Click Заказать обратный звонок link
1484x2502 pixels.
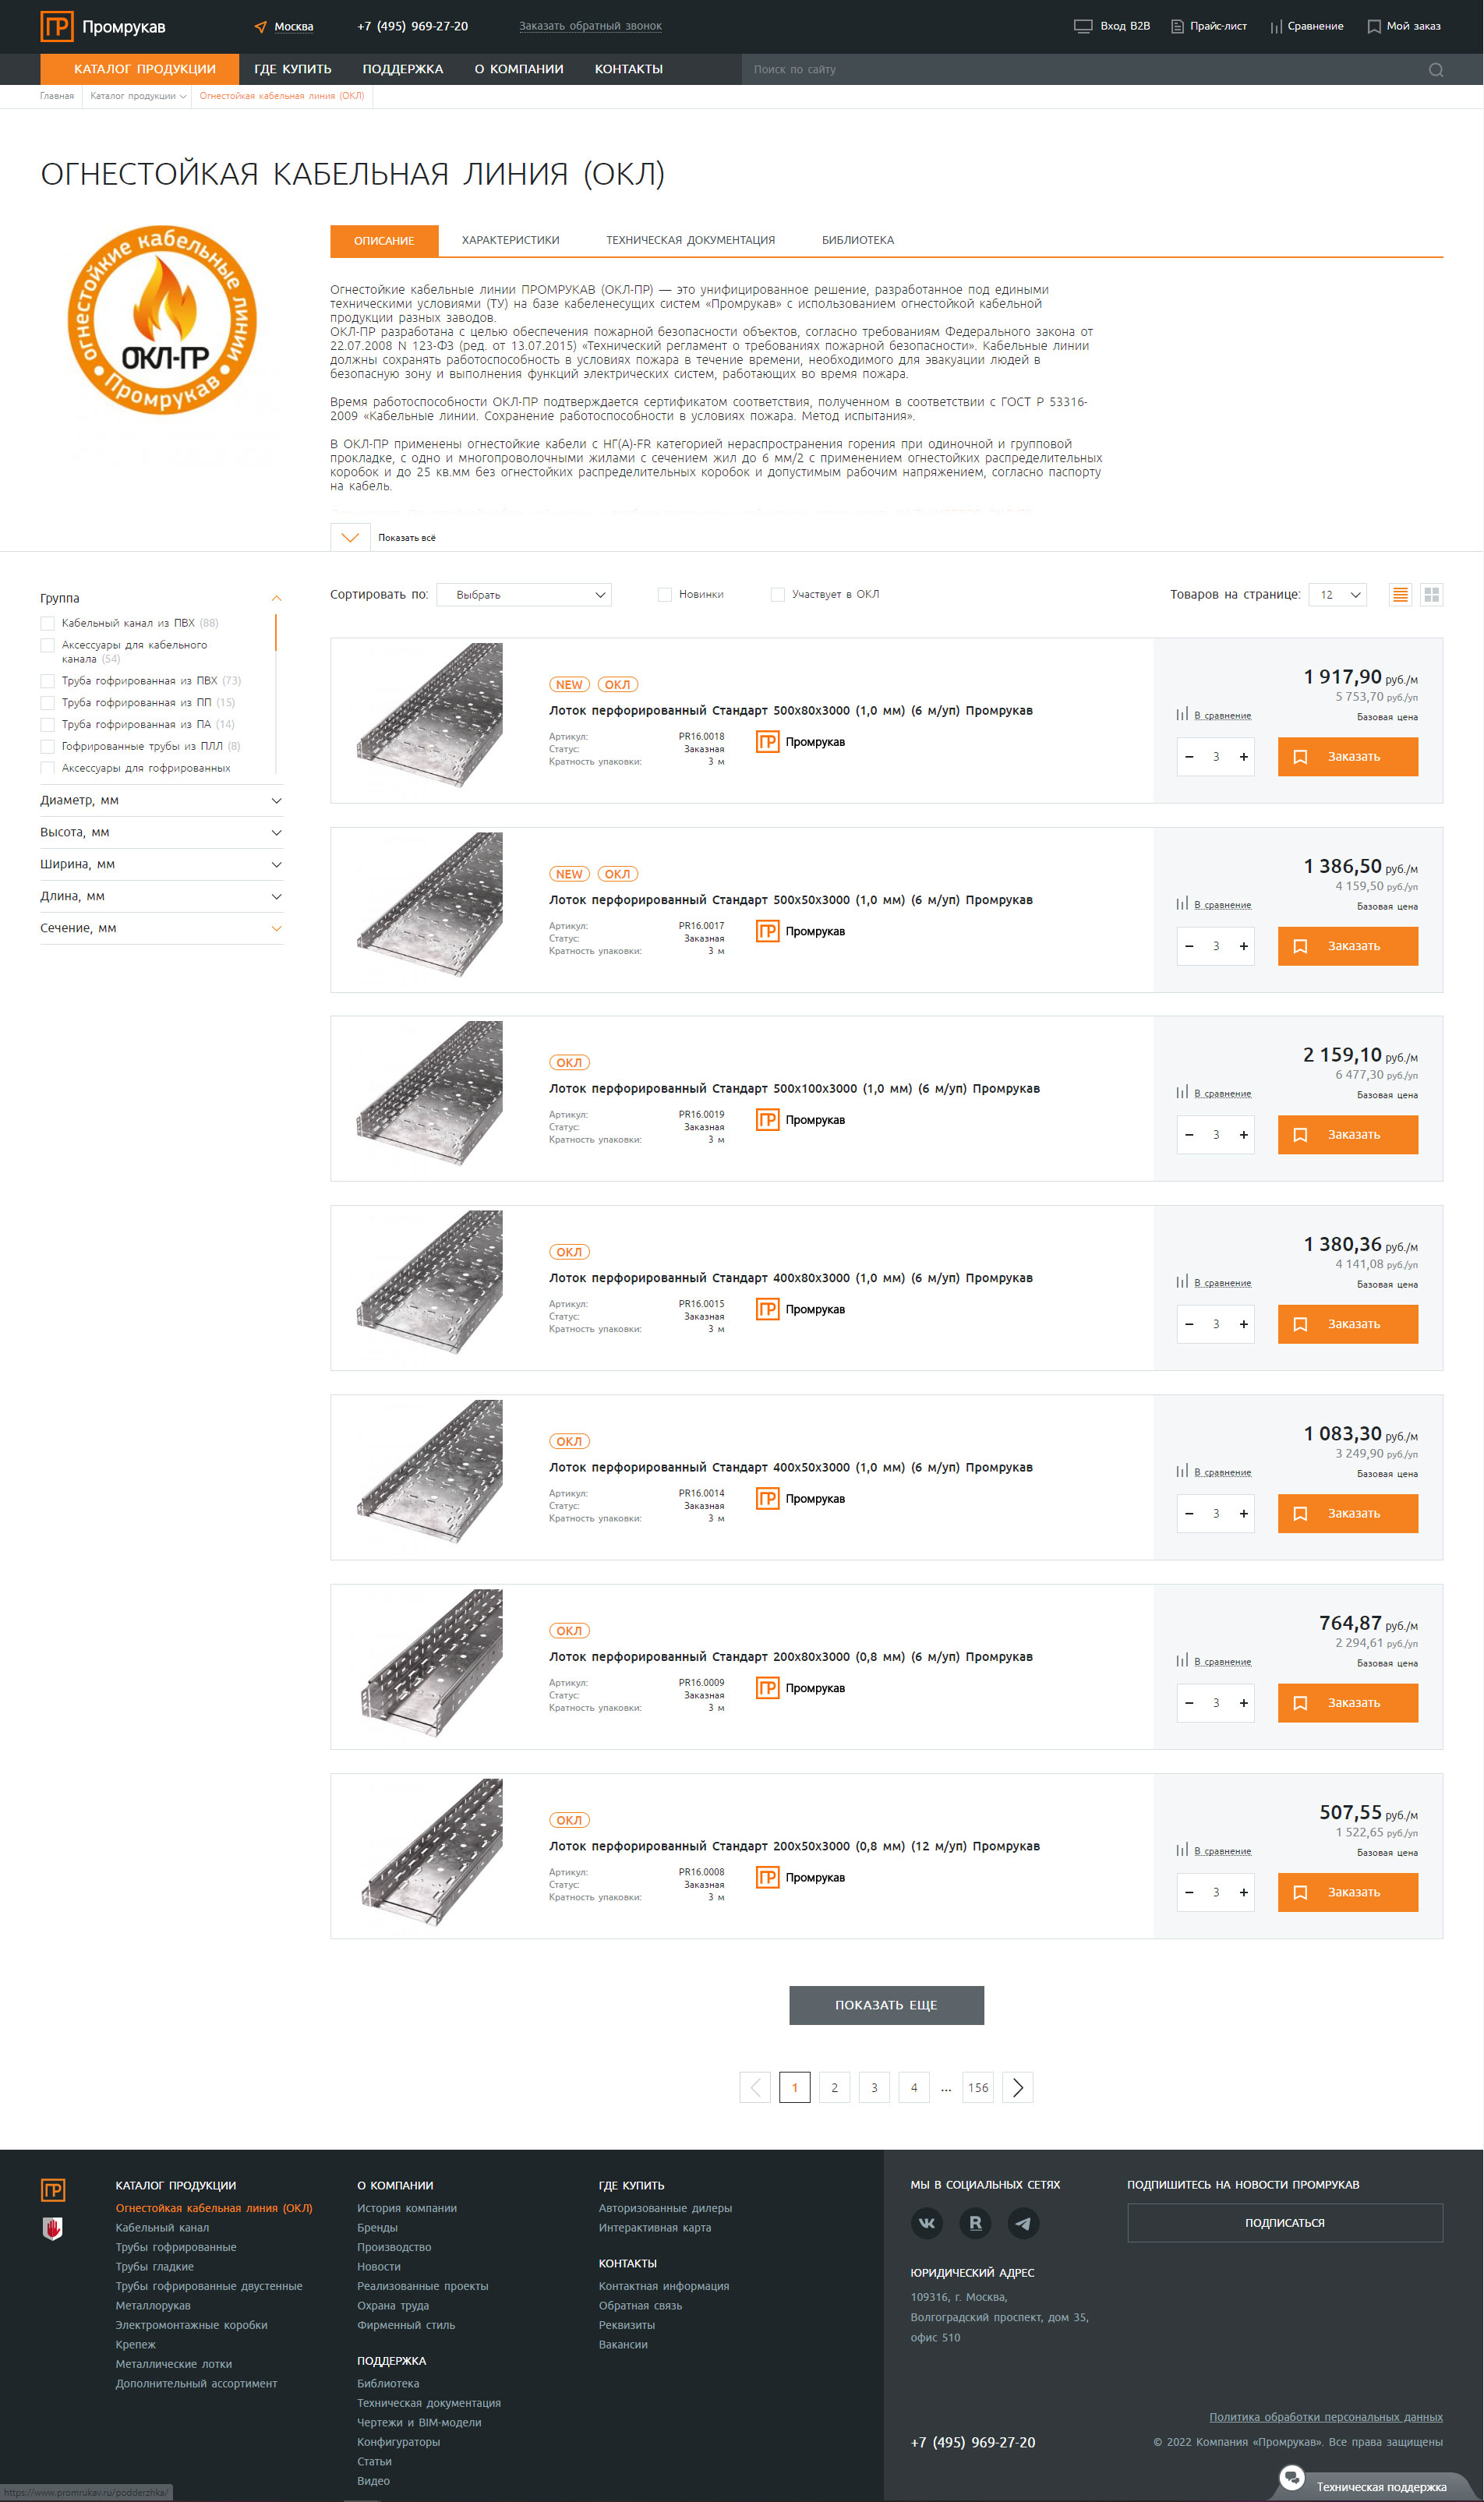tap(590, 26)
